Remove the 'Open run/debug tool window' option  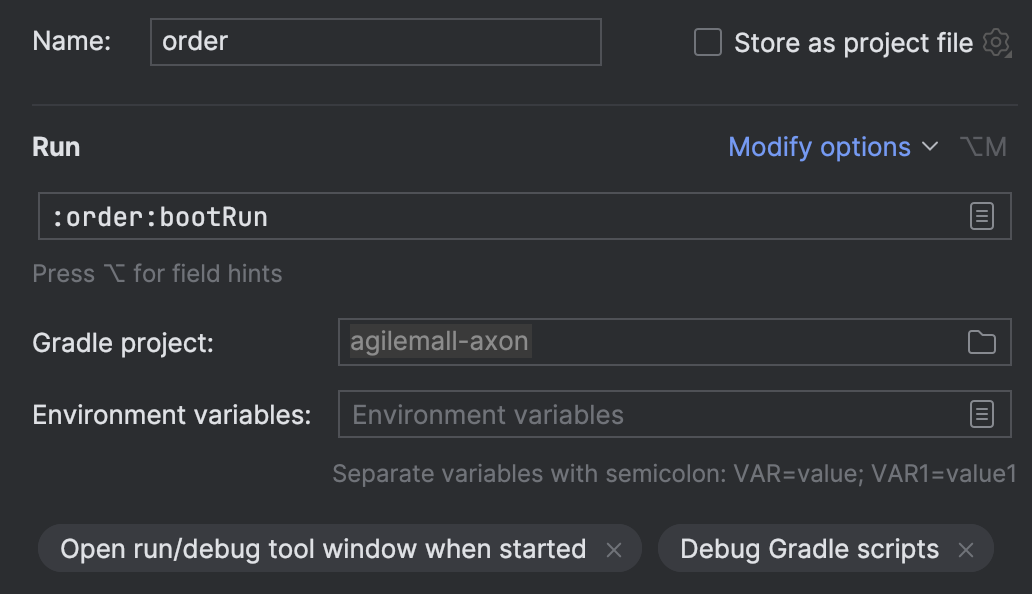pos(614,549)
